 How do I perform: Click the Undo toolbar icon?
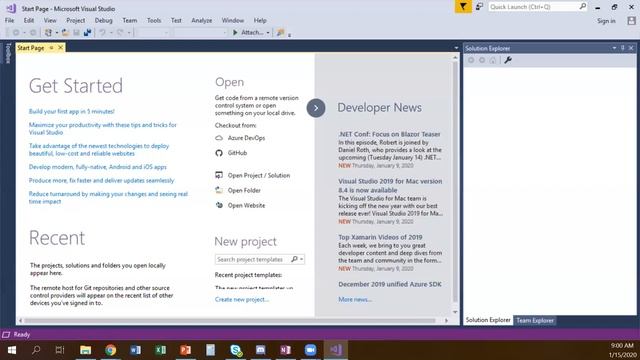point(102,33)
